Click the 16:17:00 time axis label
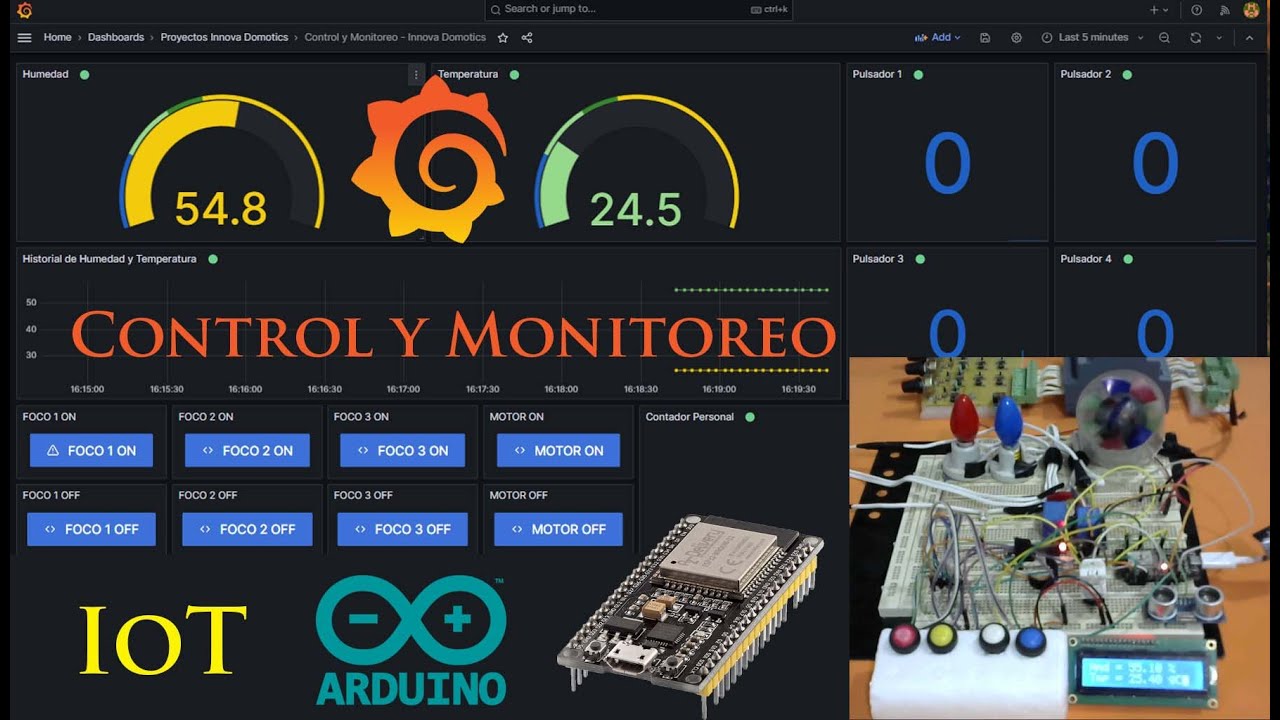 pos(403,389)
